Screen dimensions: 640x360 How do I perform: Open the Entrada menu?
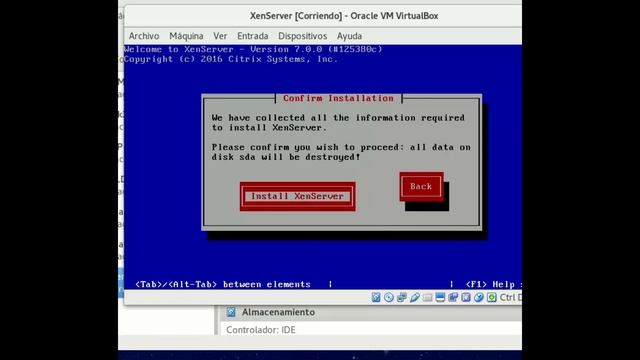253,36
